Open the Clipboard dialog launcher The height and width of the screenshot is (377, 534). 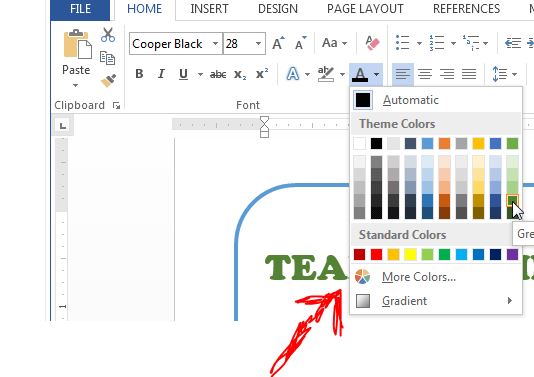point(116,106)
